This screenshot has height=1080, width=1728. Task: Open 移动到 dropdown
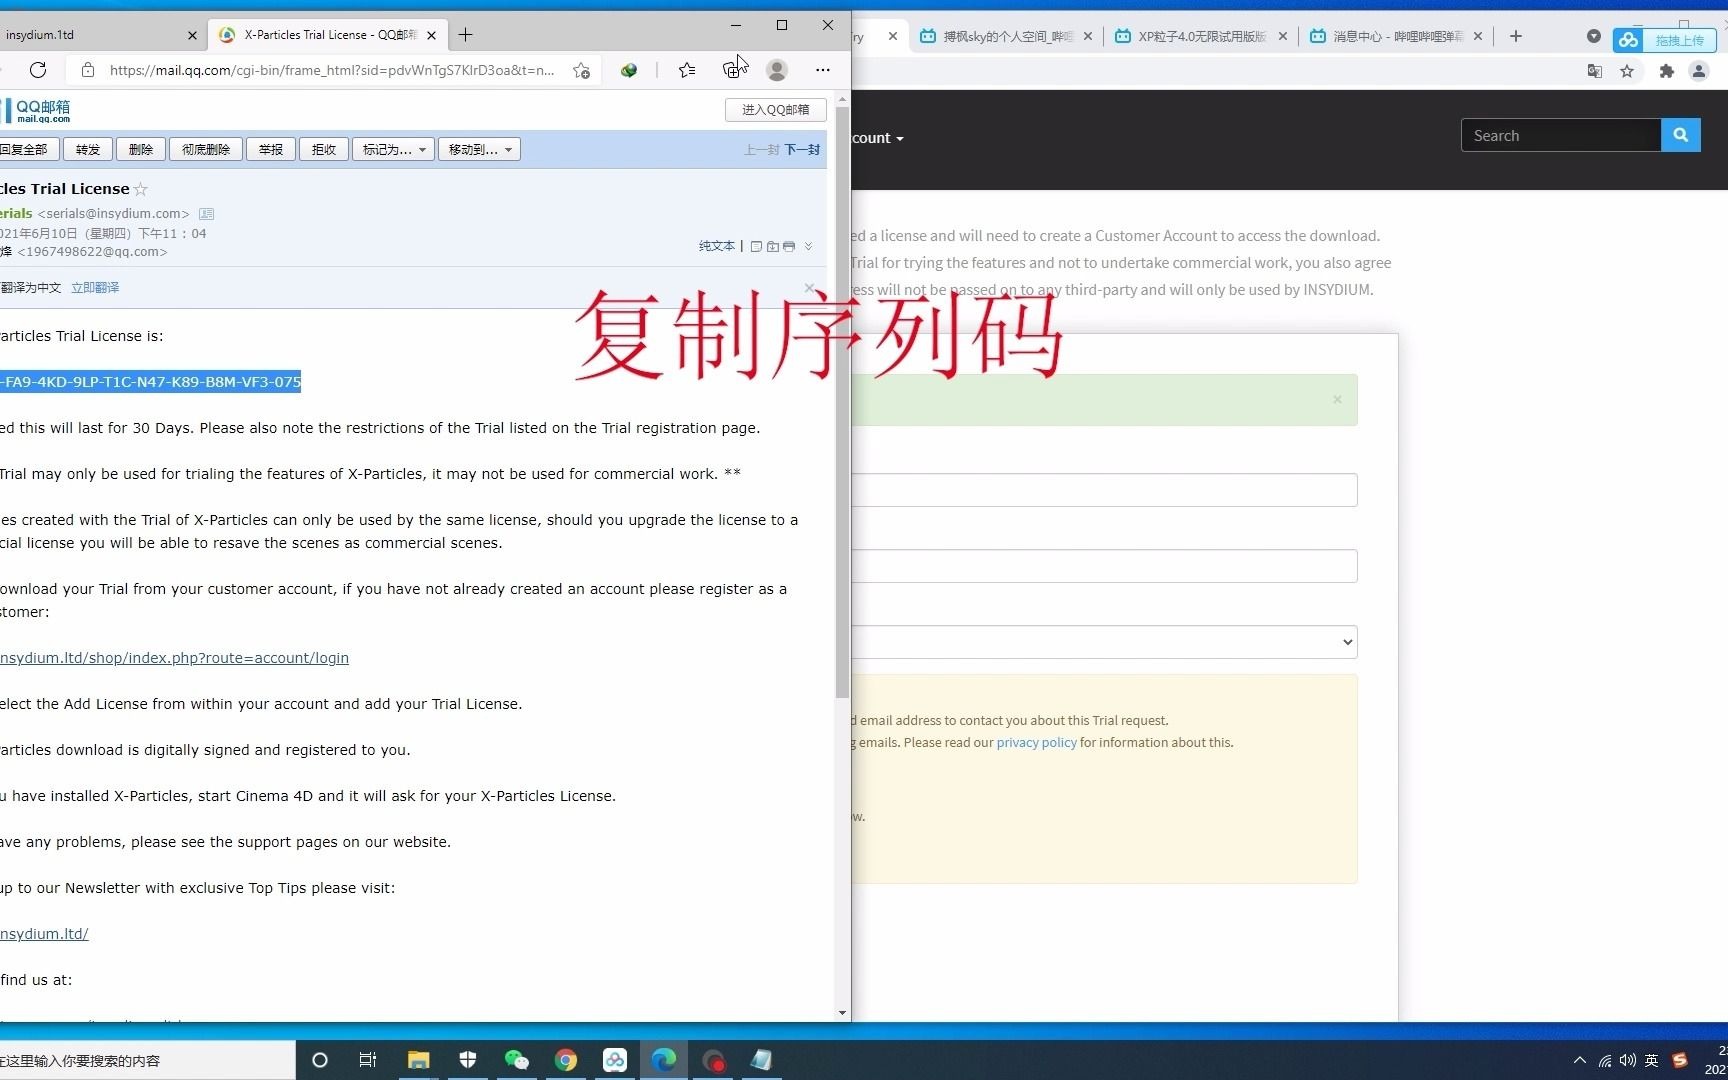480,150
